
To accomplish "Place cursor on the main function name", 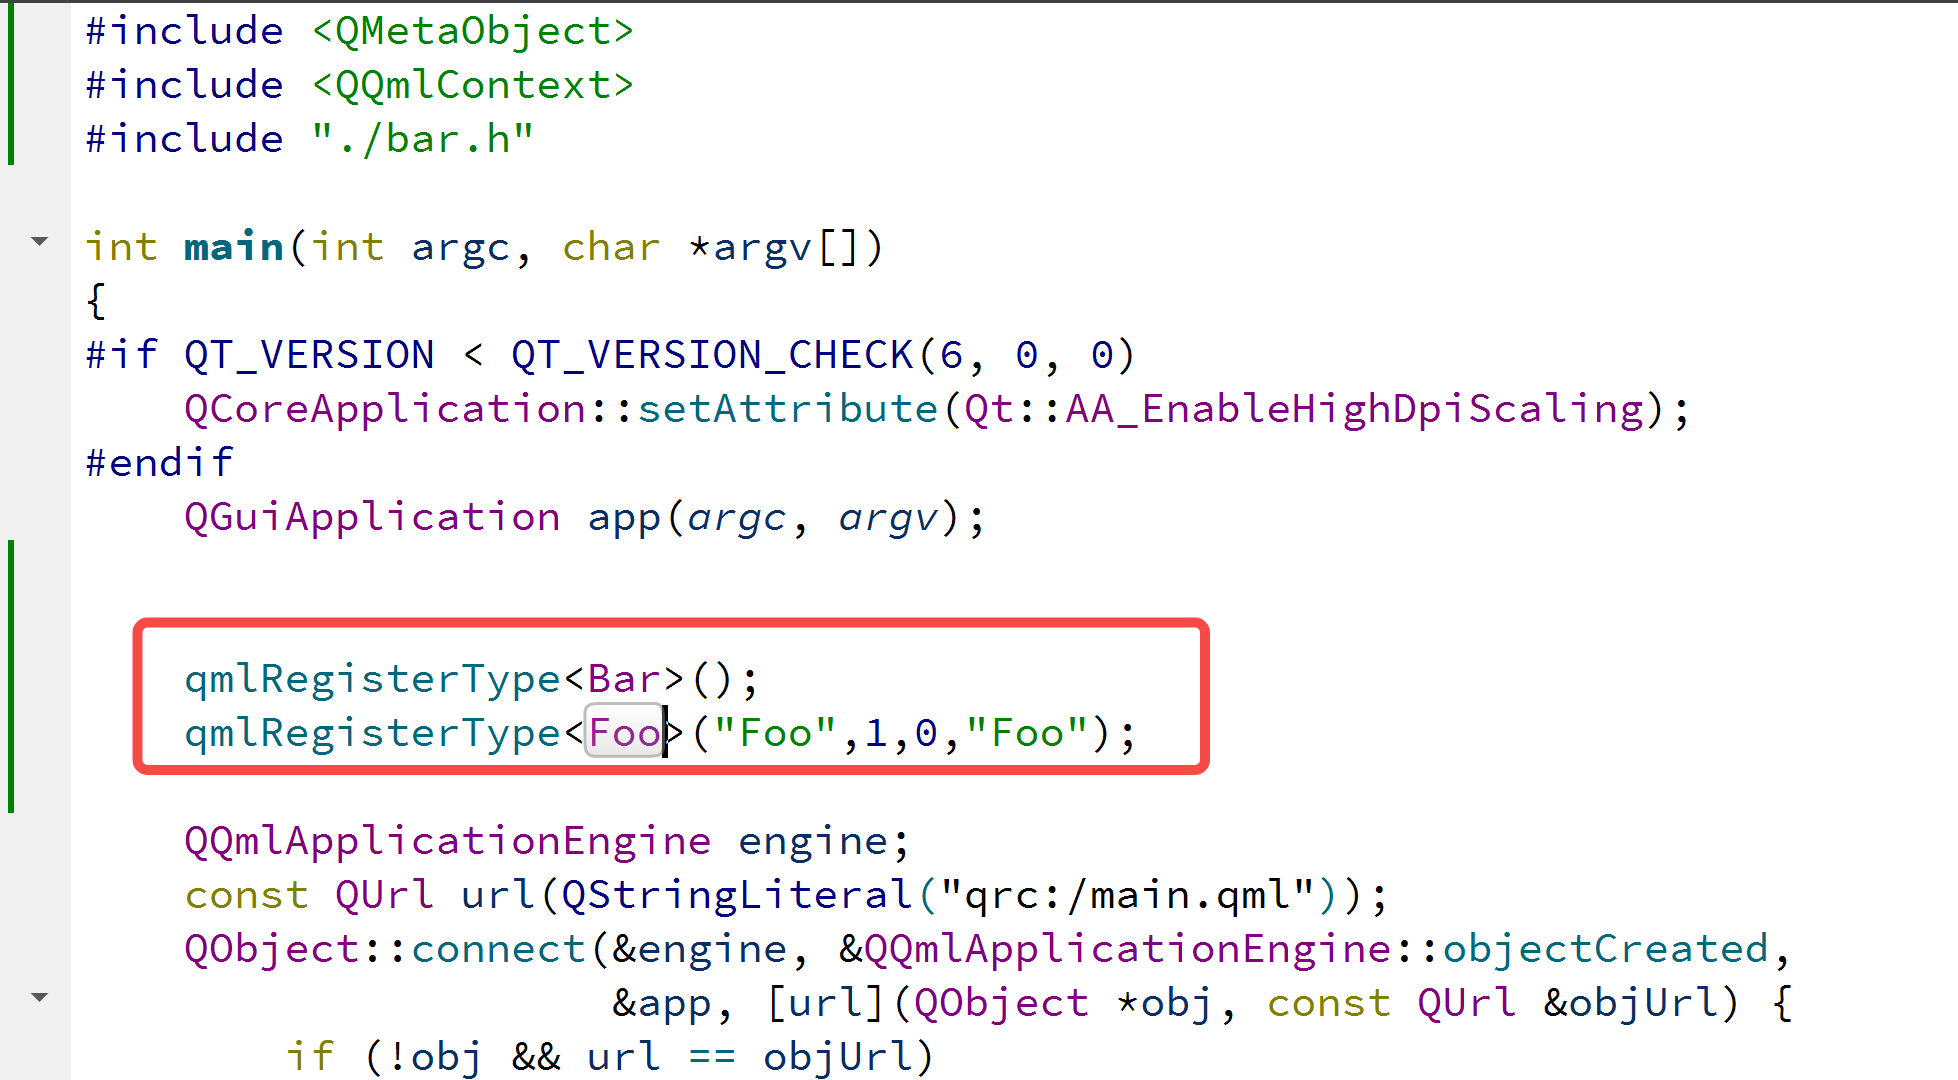I will (x=234, y=247).
